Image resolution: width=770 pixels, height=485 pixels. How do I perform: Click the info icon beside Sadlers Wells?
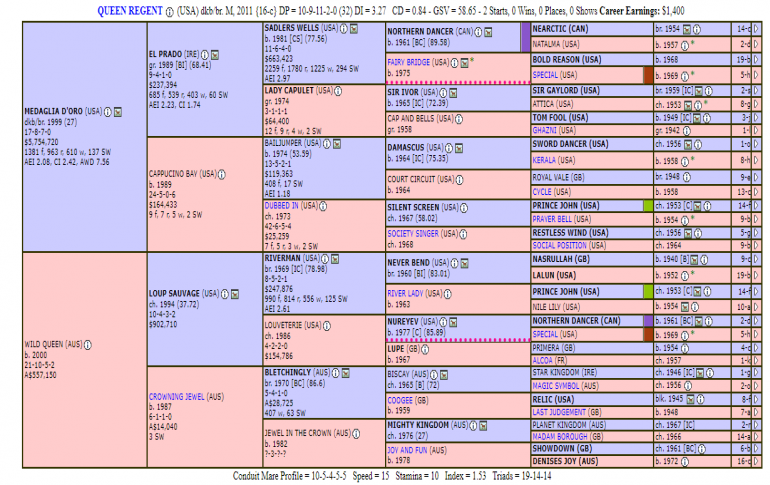click(343, 28)
